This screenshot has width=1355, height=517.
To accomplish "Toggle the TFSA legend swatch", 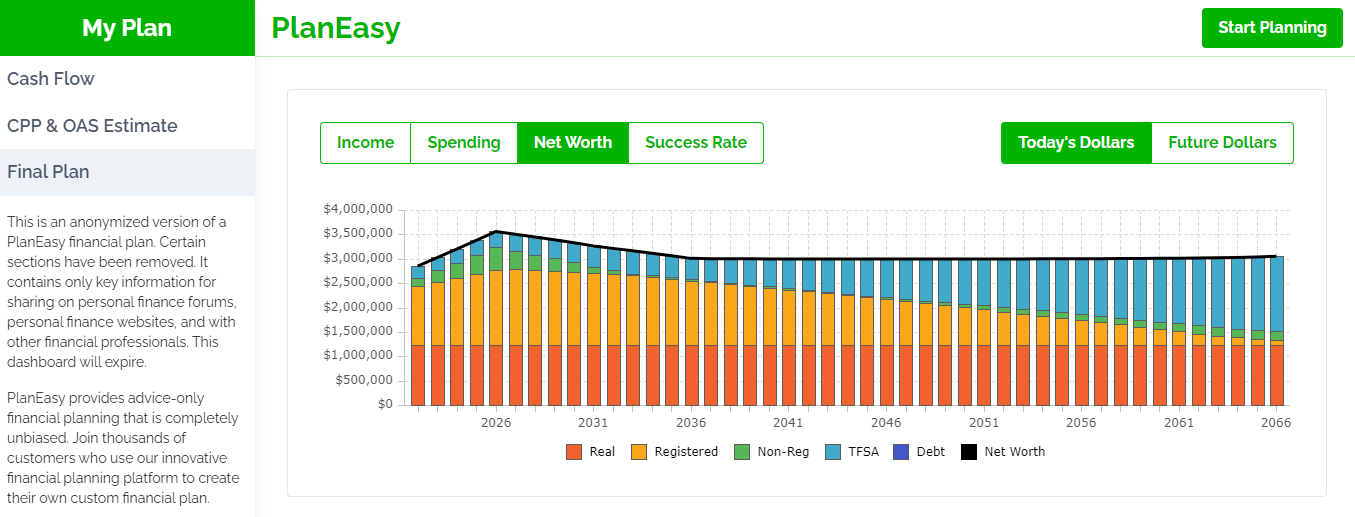I will click(x=833, y=452).
